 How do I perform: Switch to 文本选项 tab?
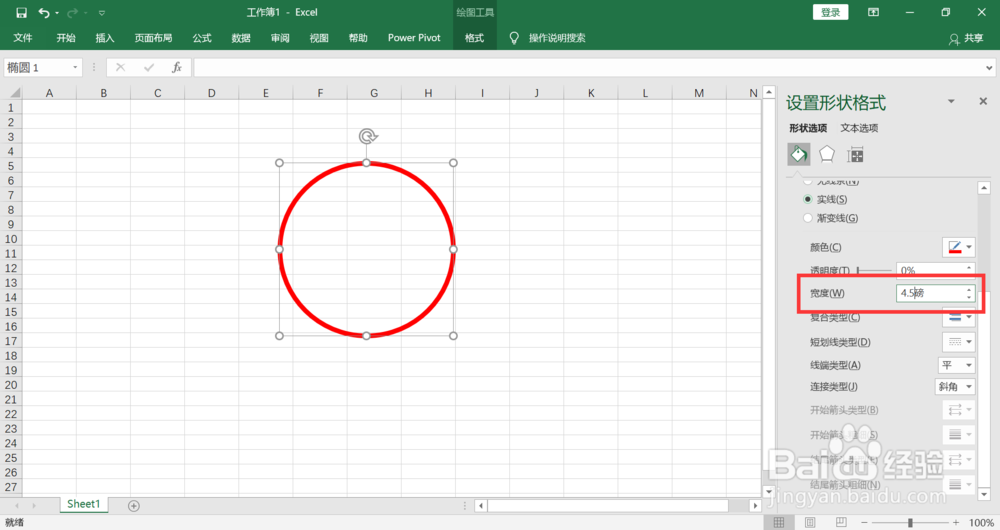pos(859,128)
